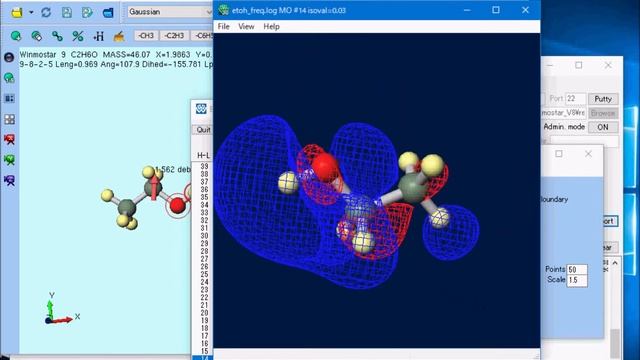640x360 pixels.
Task: Click the purple Z-axis view camera icon
Action: [x=9, y=180]
